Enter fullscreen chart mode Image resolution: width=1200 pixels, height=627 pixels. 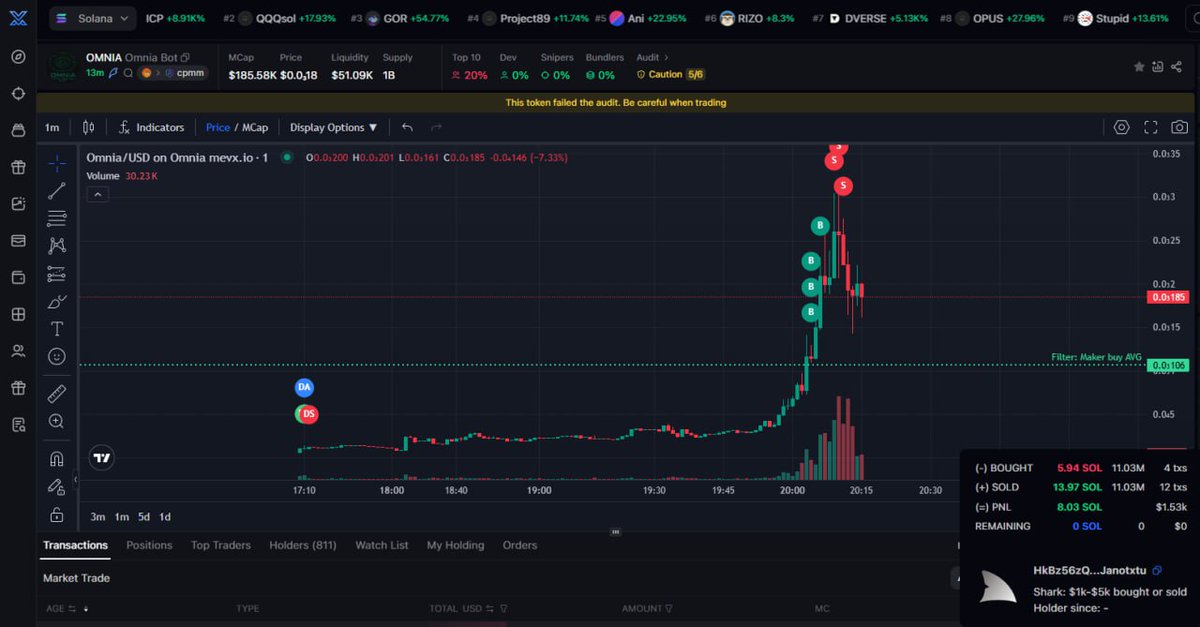(1151, 127)
